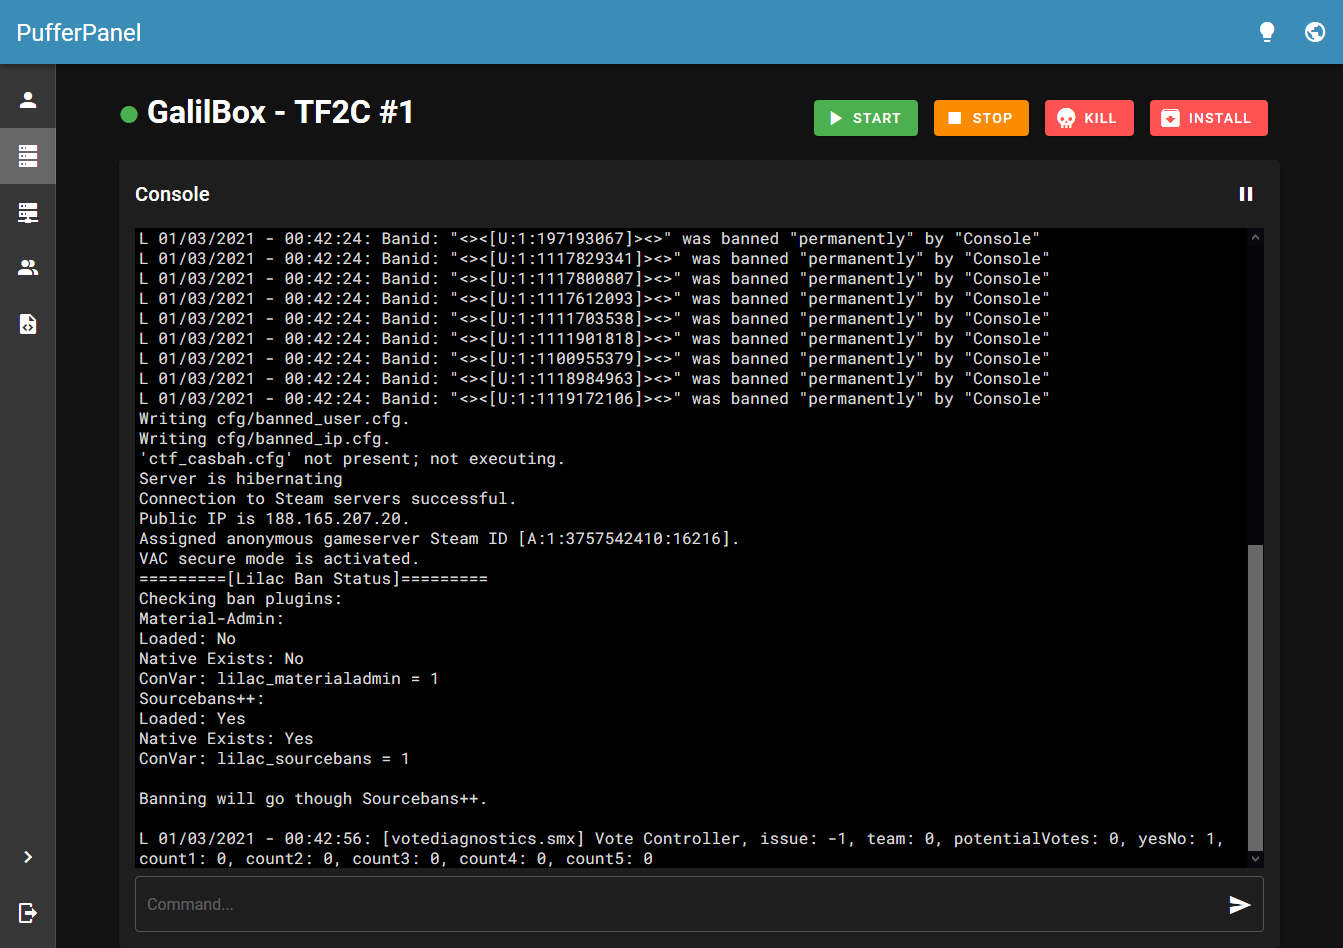Click the 'ctf_casbah.cfg' not present line
This screenshot has height=948, width=1343.
(352, 458)
